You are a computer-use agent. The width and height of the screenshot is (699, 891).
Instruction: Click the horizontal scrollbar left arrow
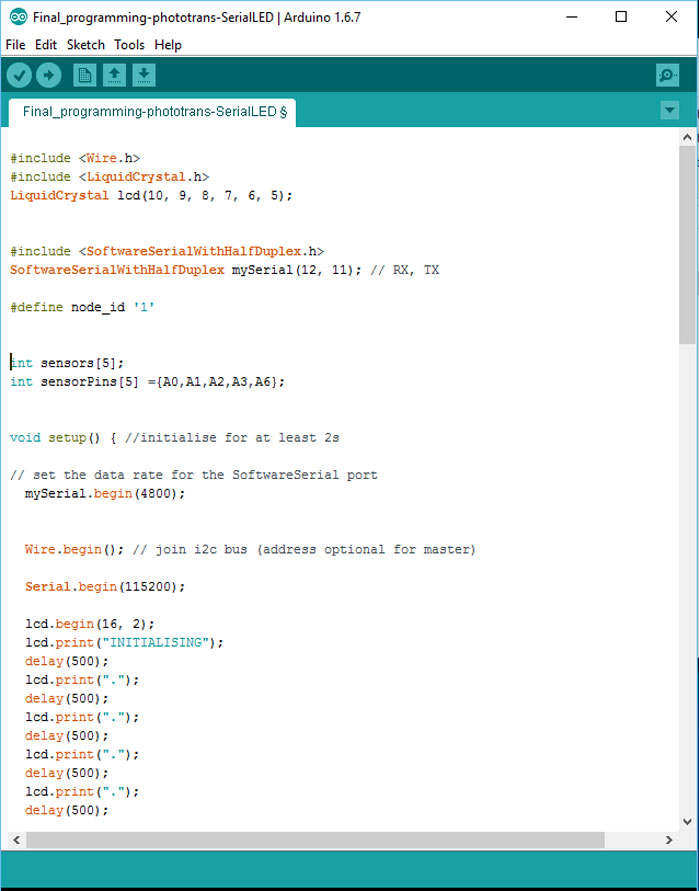tap(16, 840)
